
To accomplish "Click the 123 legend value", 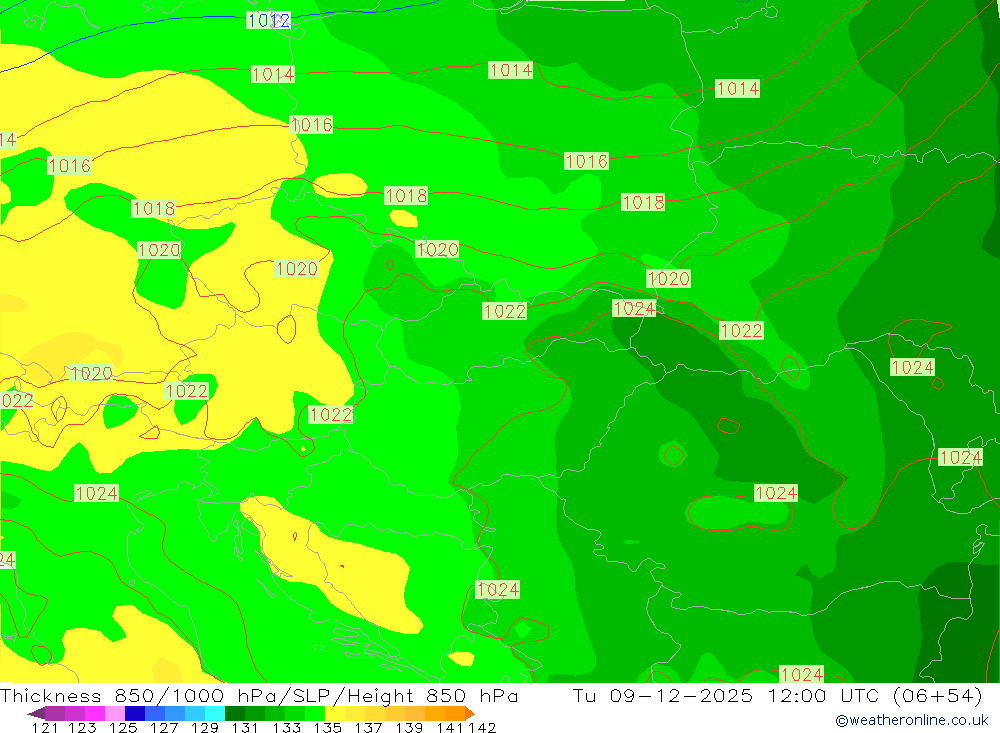I will point(82,727).
